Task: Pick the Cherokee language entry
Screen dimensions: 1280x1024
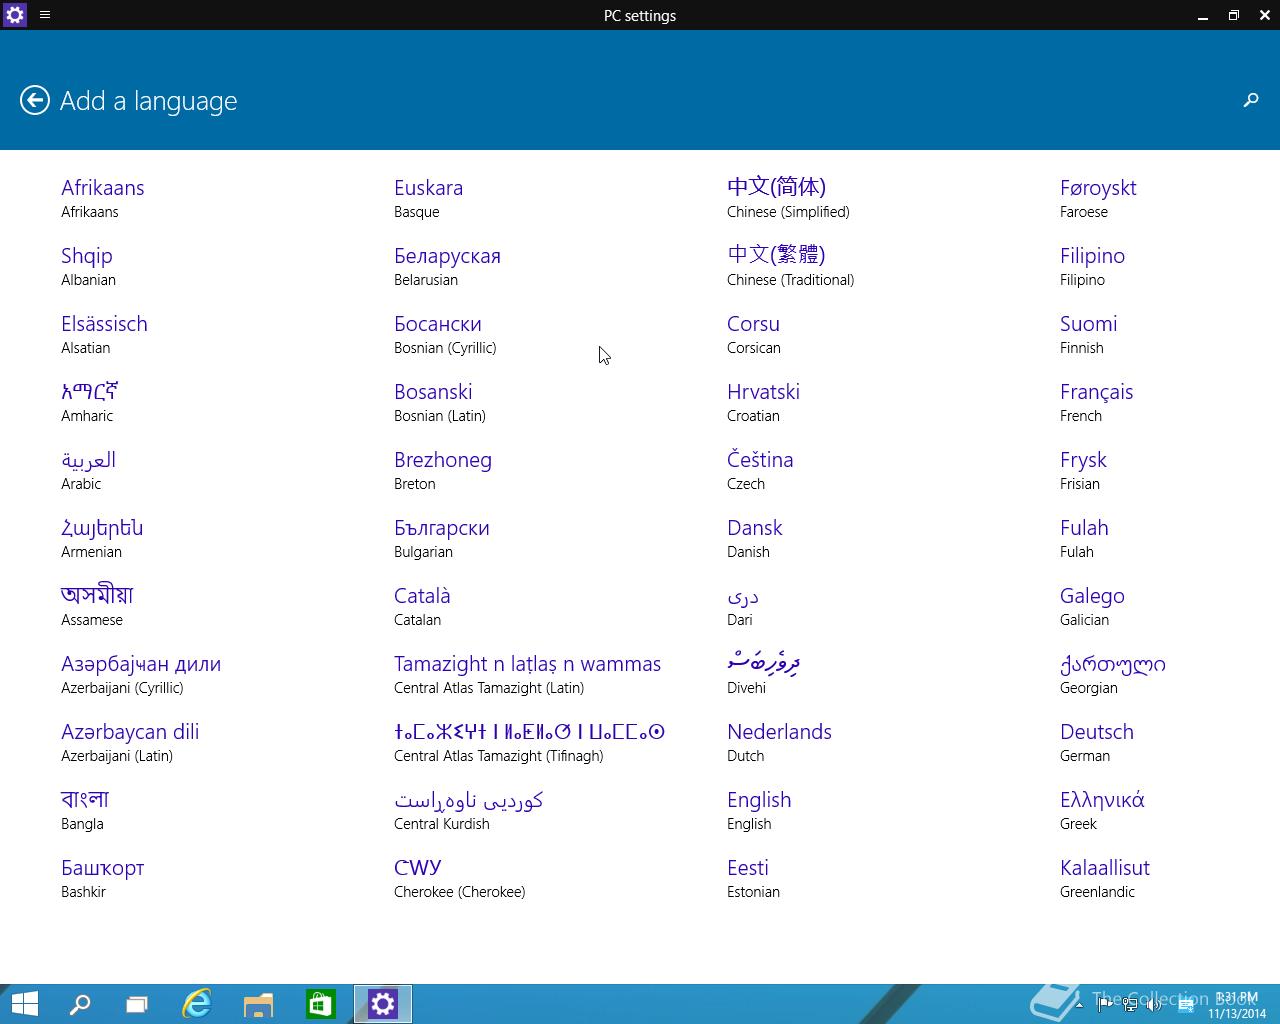Action: [x=459, y=878]
